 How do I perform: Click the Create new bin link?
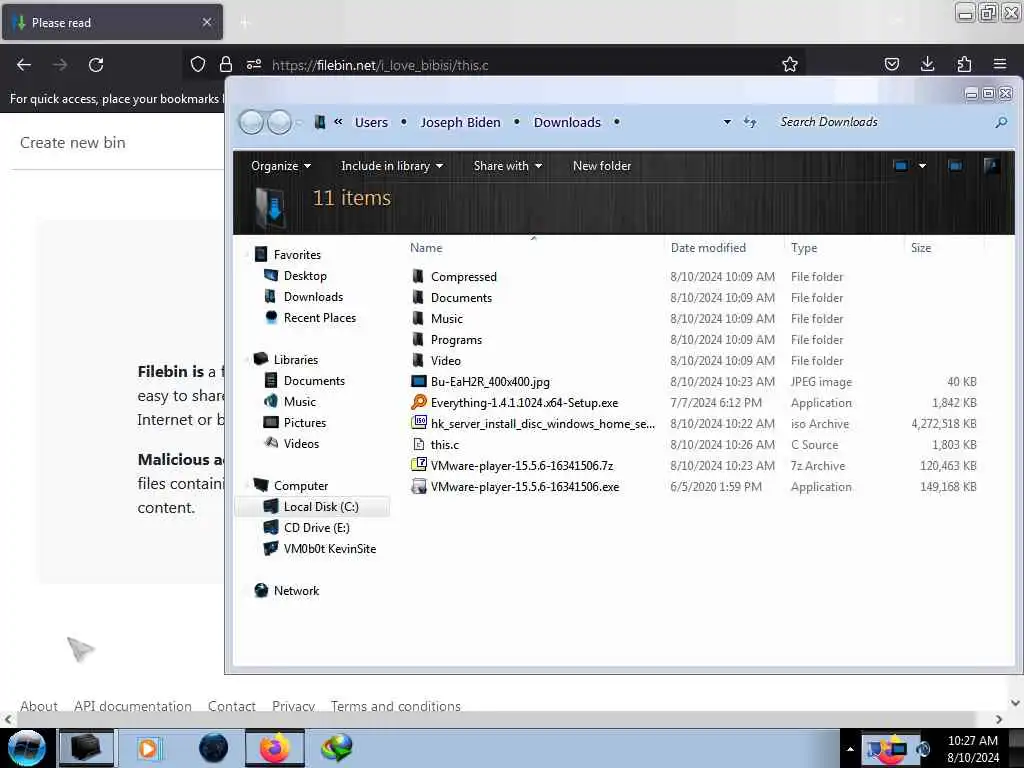72,142
